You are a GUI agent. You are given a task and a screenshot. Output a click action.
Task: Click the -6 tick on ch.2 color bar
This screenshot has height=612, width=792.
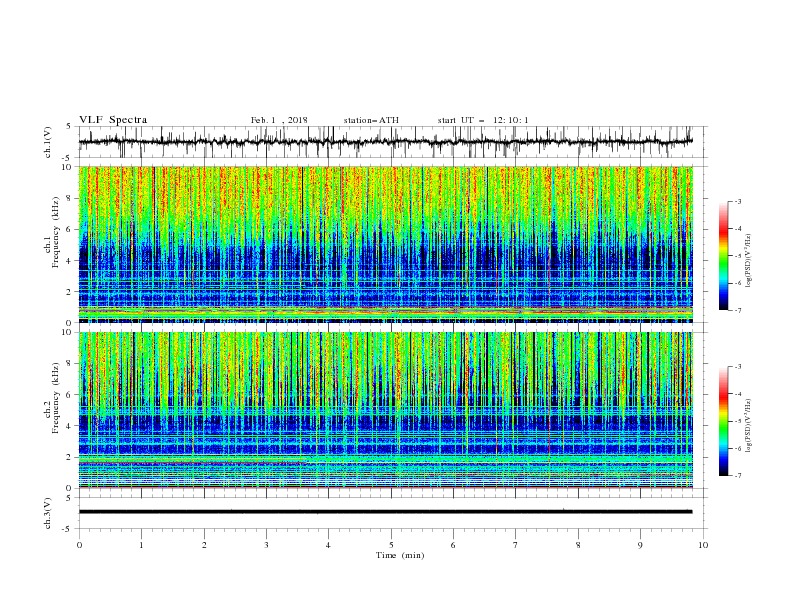pyautogui.click(x=737, y=448)
